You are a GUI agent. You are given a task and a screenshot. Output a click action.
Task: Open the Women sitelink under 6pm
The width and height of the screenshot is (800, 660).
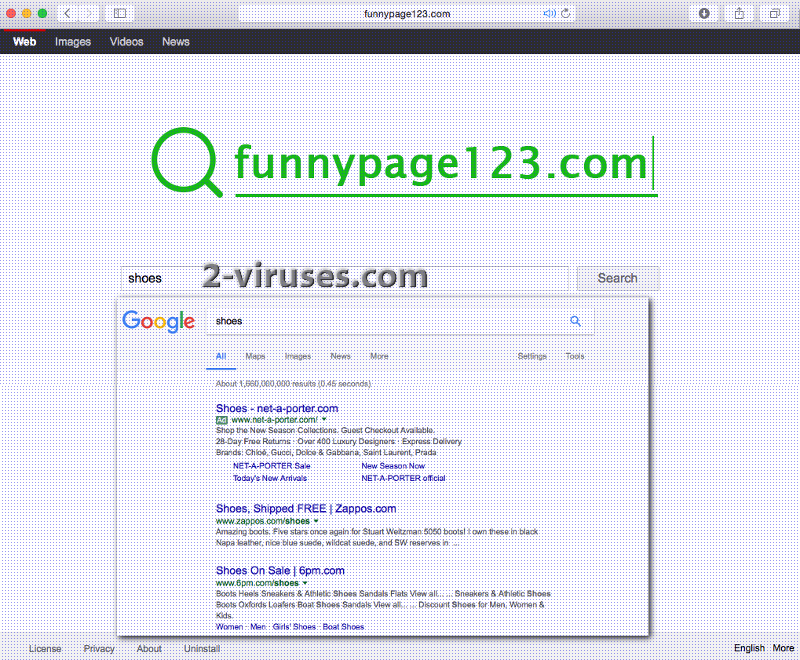coord(229,627)
